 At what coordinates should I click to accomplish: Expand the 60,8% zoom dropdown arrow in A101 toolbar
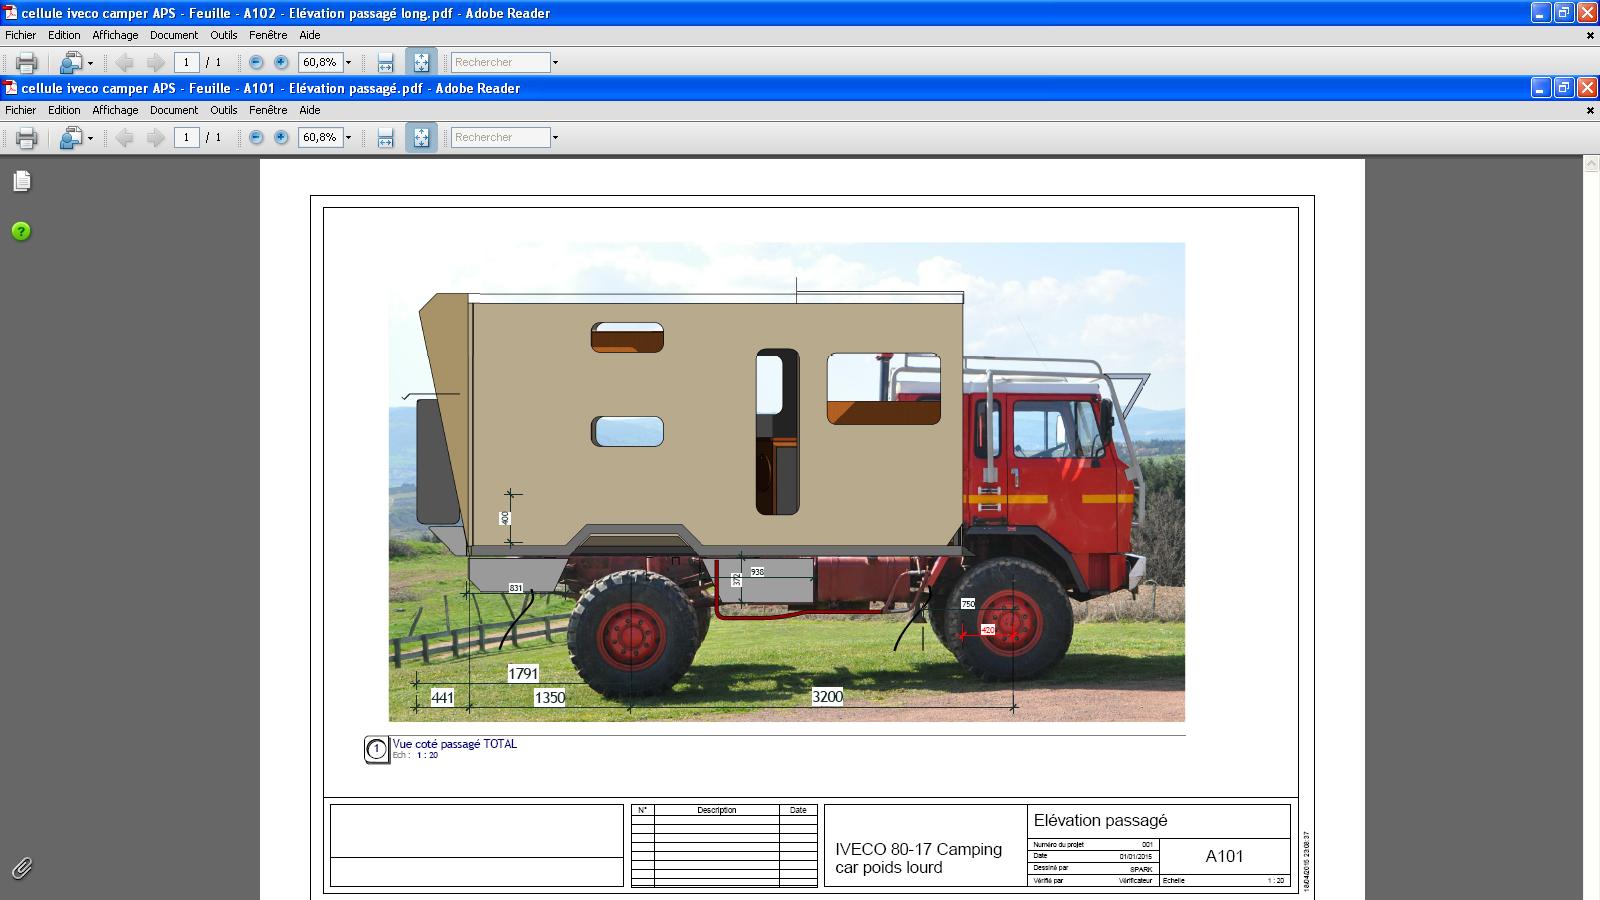[348, 138]
